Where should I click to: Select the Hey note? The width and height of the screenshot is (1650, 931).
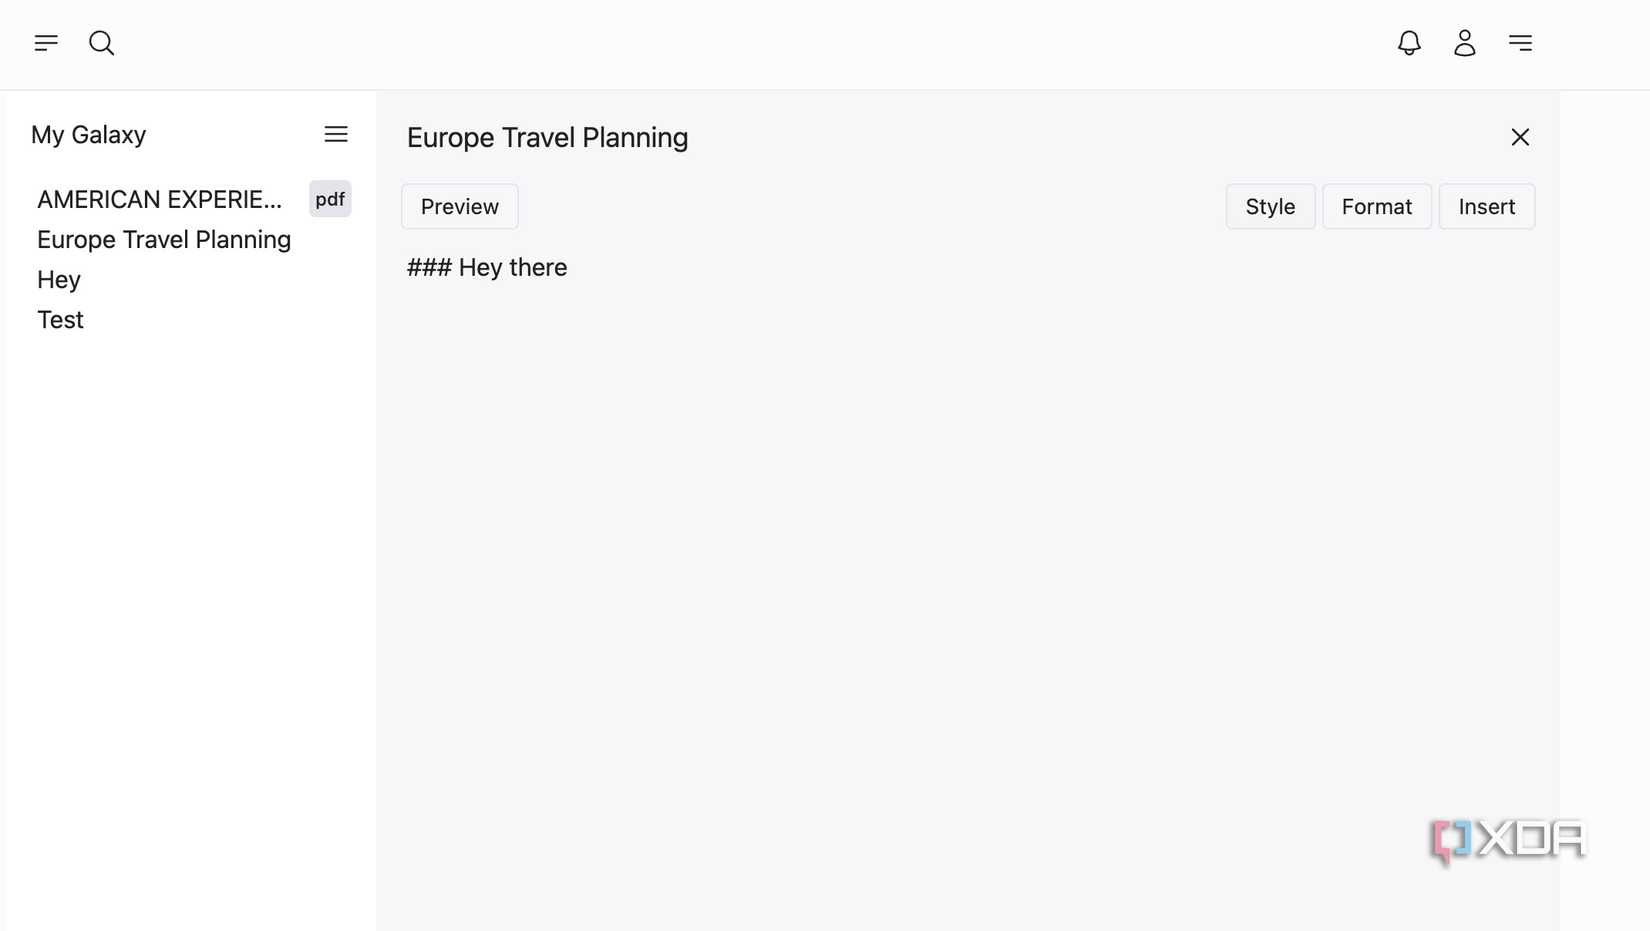point(58,279)
